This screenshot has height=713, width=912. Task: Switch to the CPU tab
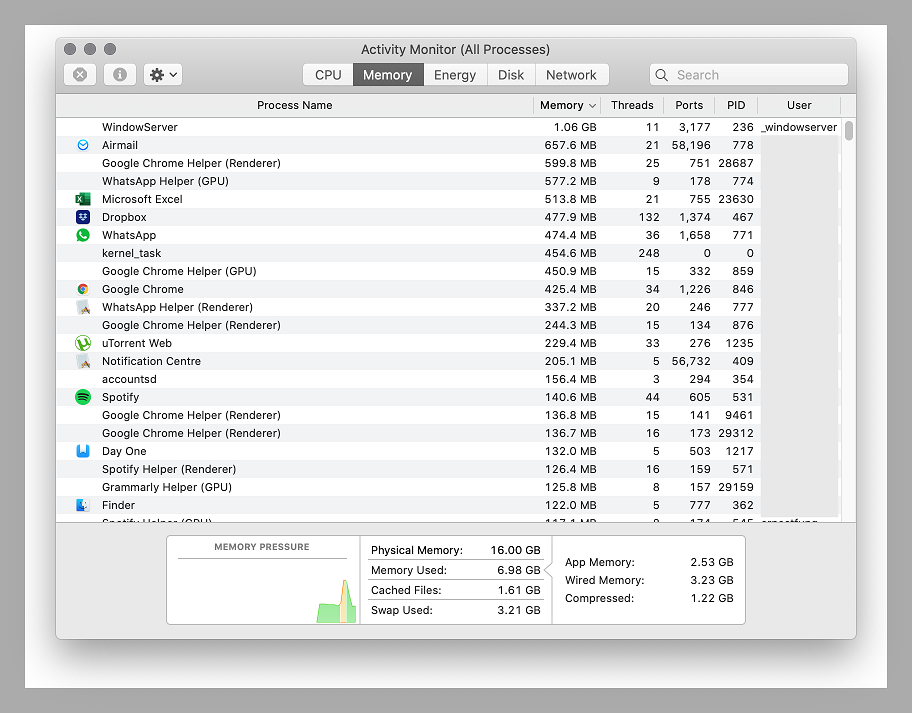(x=328, y=74)
